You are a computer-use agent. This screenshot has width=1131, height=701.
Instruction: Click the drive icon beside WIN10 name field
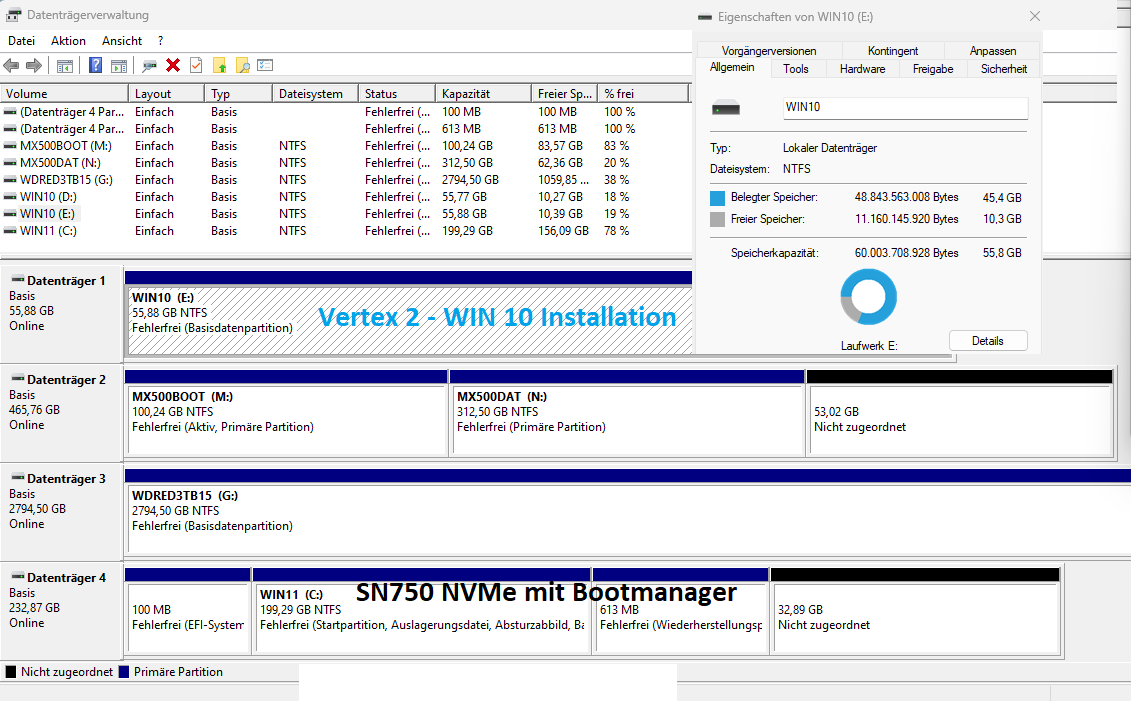(x=726, y=109)
